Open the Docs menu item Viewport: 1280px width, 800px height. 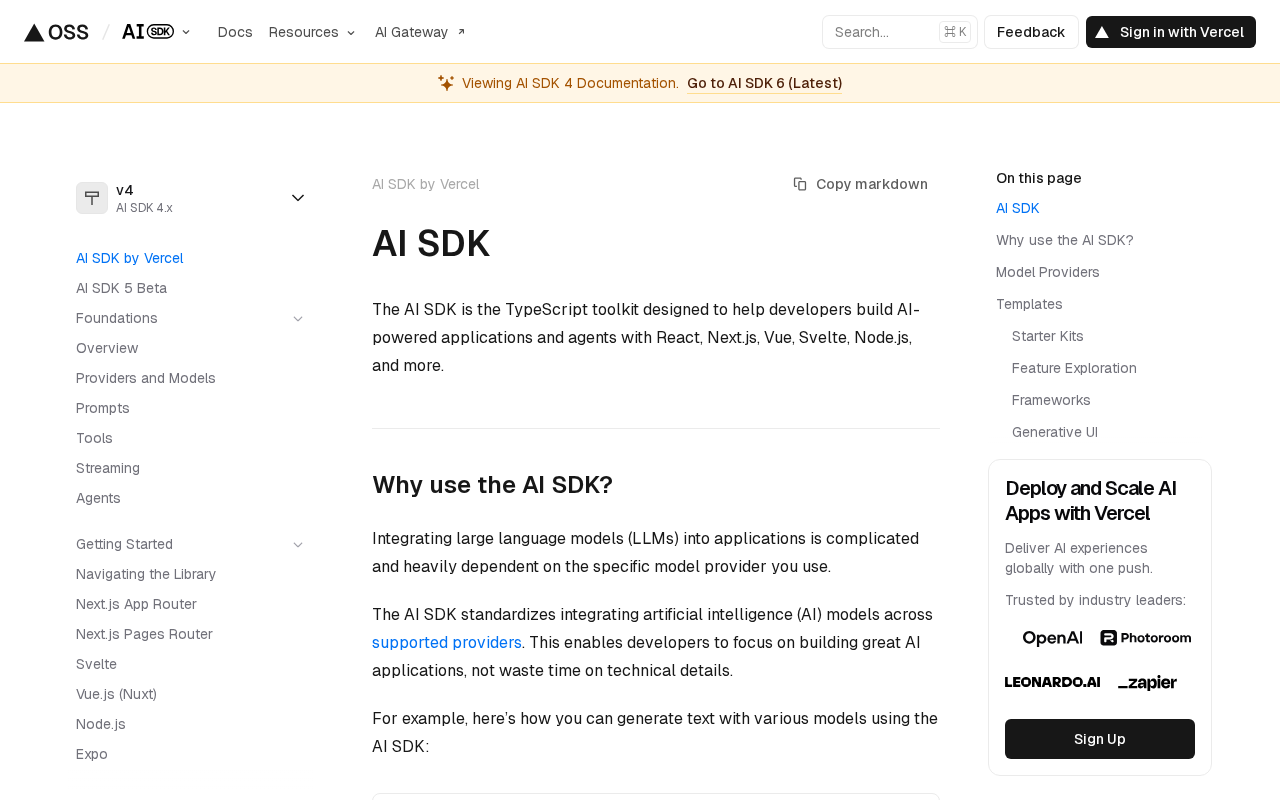point(235,32)
